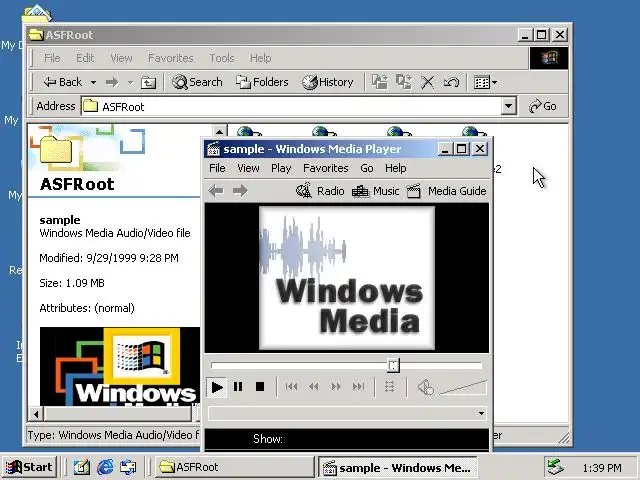Image resolution: width=640 pixels, height=480 pixels.
Task: Launch Internet Explorer from quick launch
Action: click(x=105, y=467)
